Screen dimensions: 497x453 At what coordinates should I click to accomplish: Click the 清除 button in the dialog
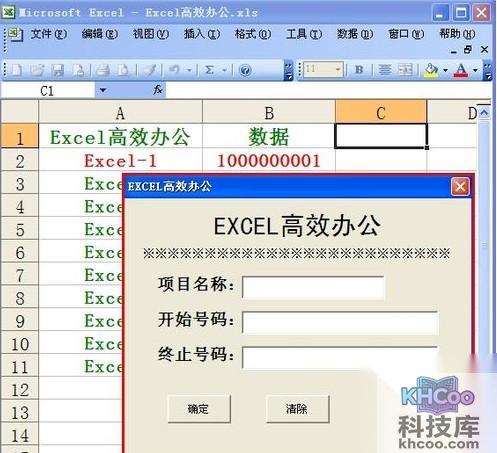297,409
